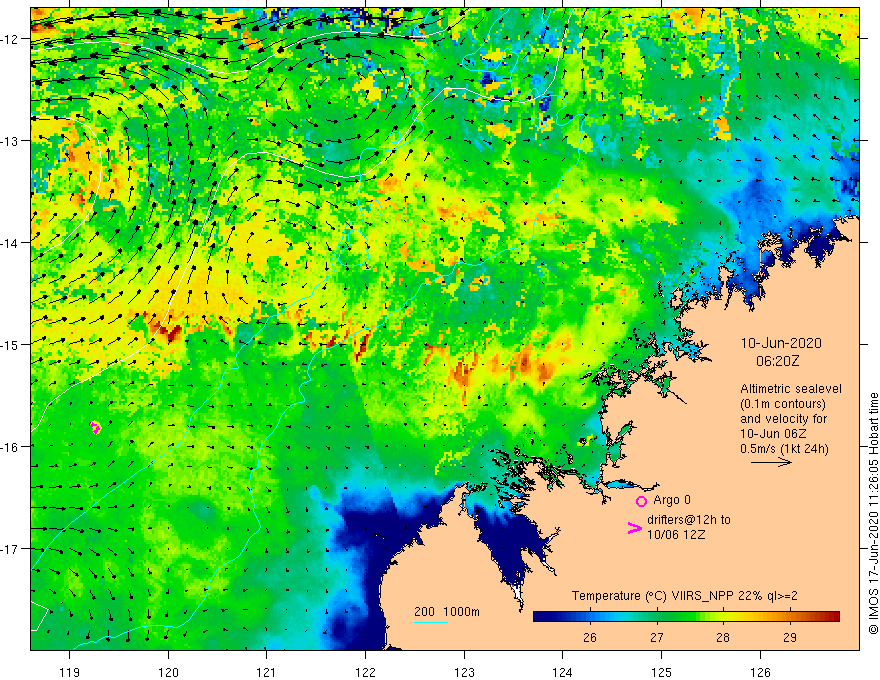The image size is (880, 680).
Task: Click the Temperature VIIRS_NPP title text
Action: click(684, 596)
